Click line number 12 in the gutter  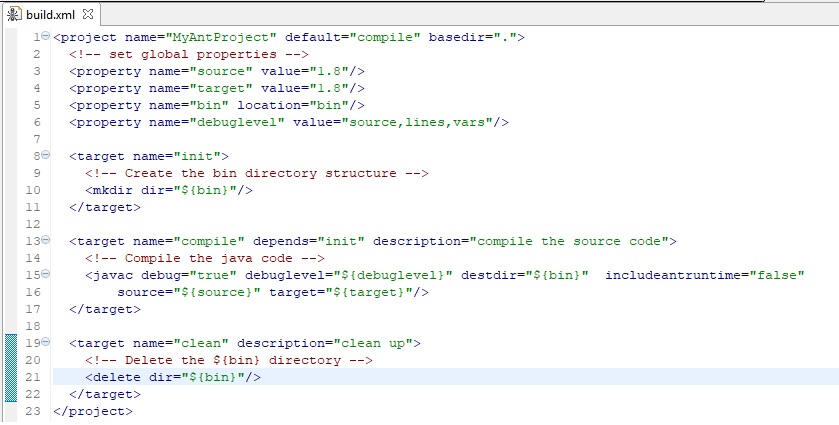point(33,224)
